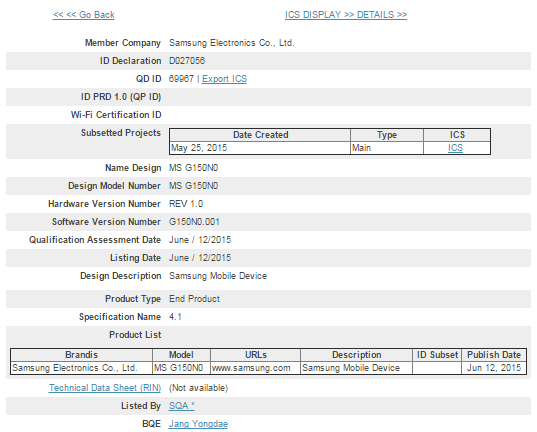
Task: Open ICS DISPLAY >> DETAILS link
Action: click(x=346, y=15)
